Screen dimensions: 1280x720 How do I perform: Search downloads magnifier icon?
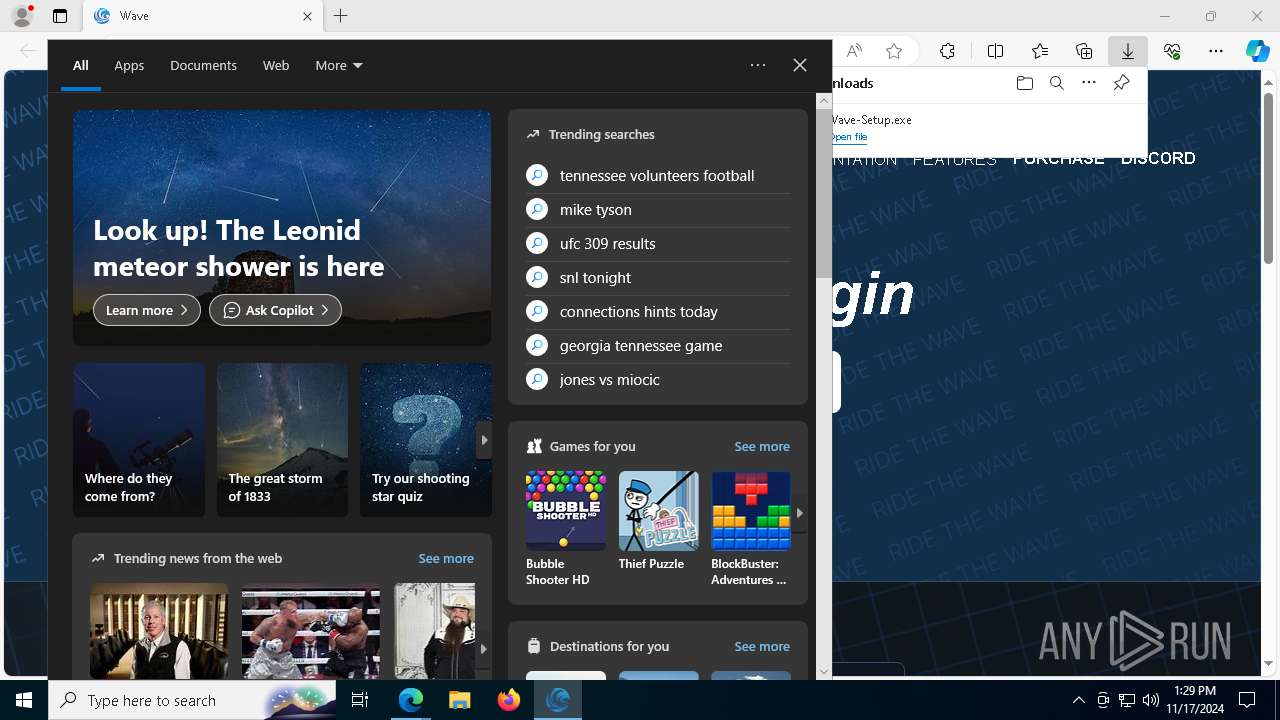[x=1056, y=83]
